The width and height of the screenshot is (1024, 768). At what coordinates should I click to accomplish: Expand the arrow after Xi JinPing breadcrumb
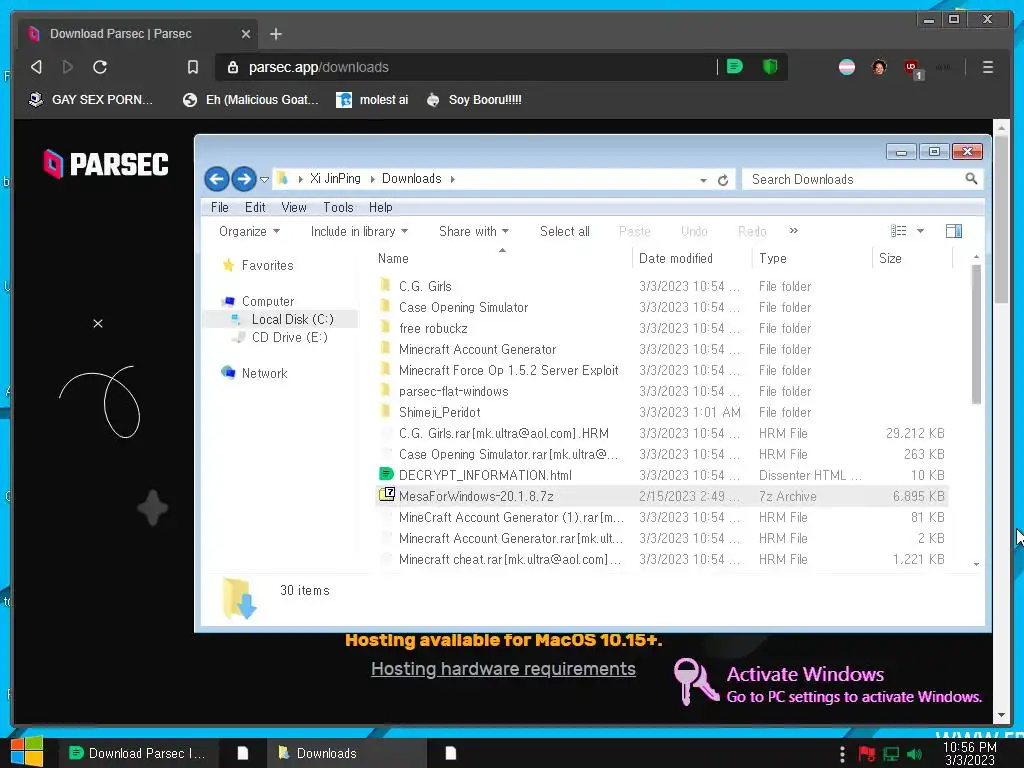372,179
